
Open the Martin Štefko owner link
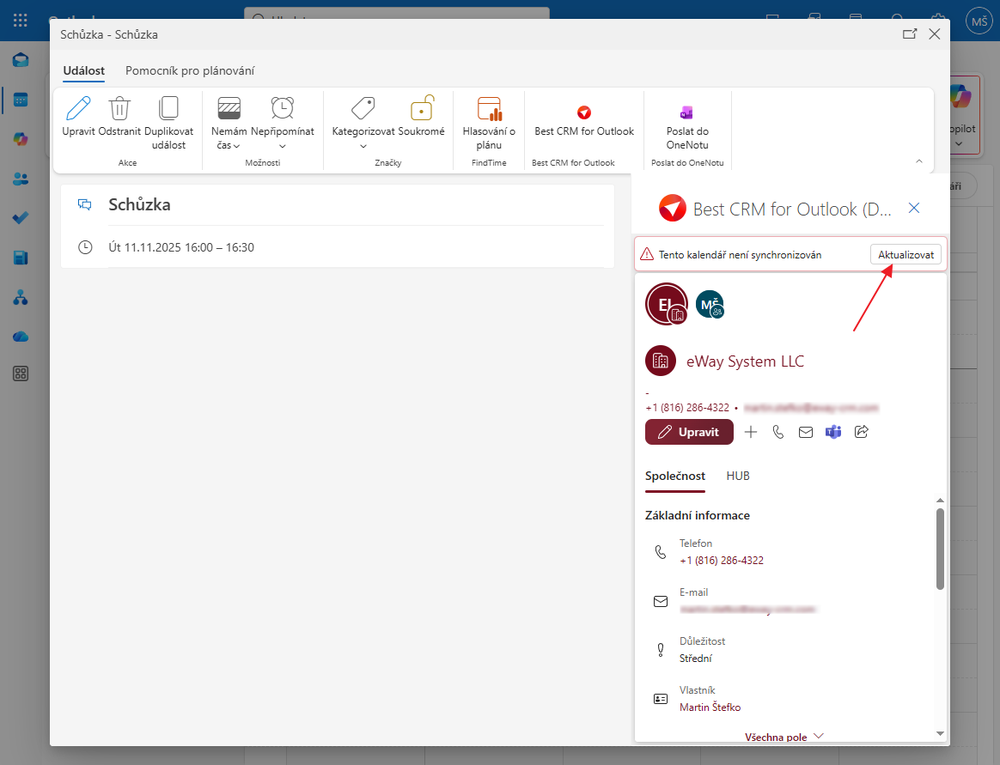pyautogui.click(x=710, y=708)
